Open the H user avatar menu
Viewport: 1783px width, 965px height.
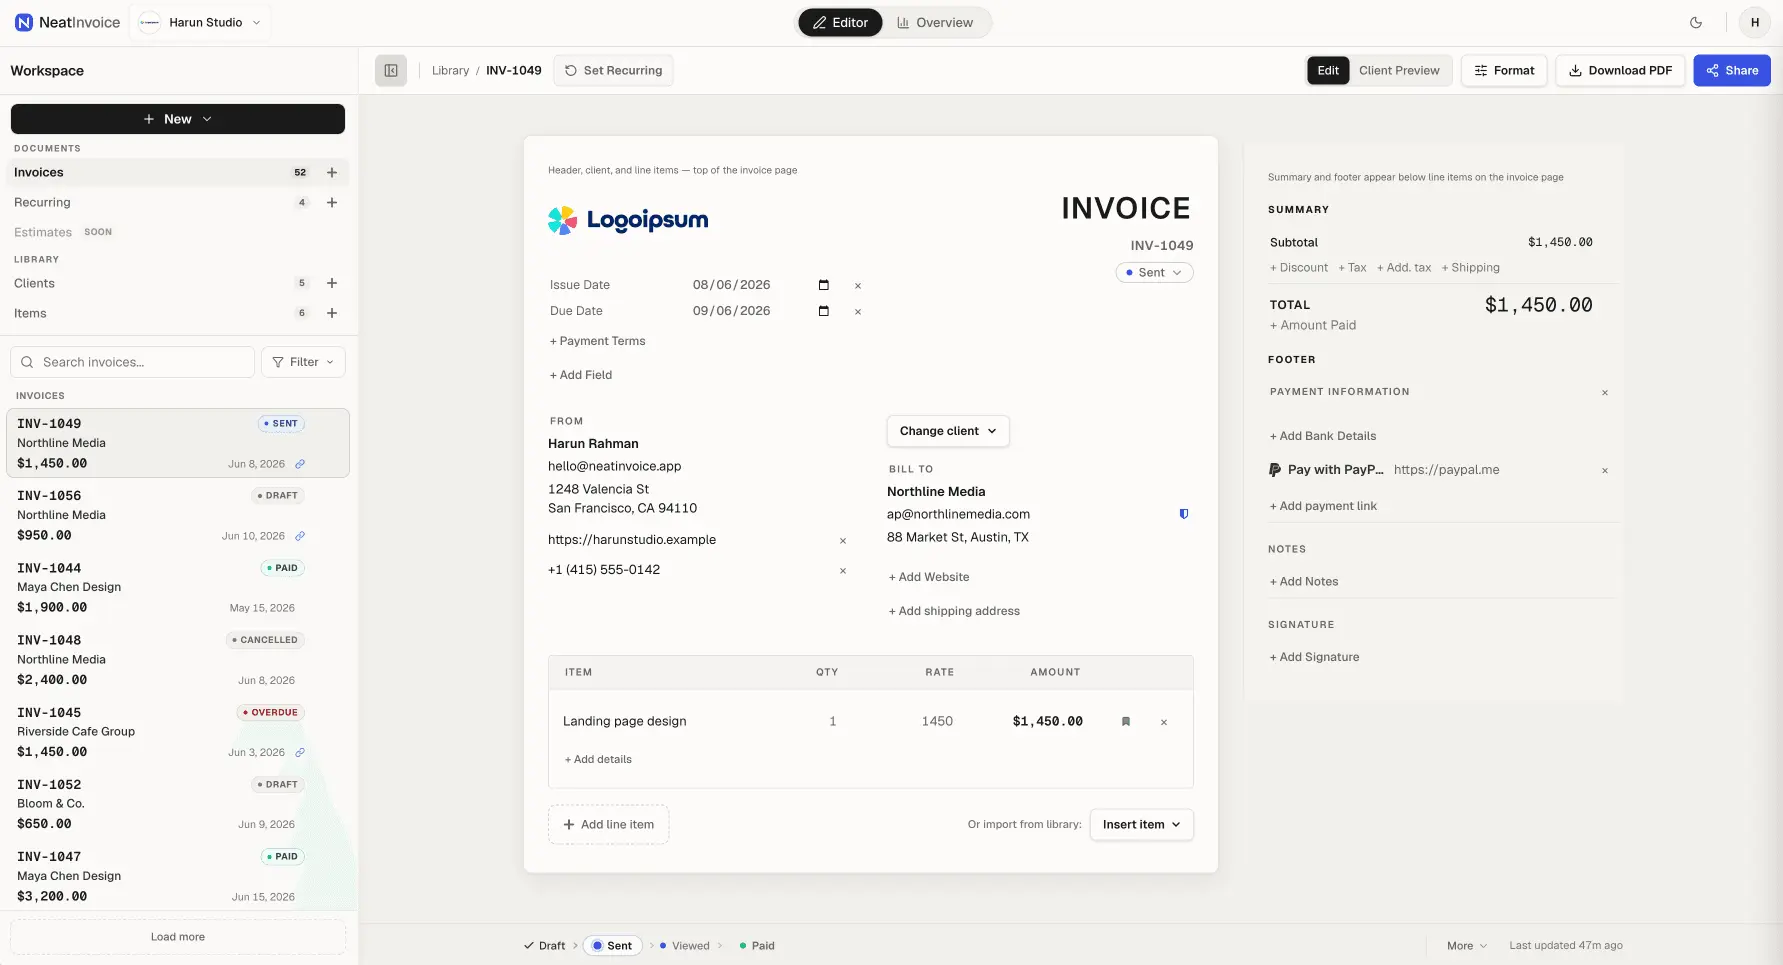(x=1755, y=22)
